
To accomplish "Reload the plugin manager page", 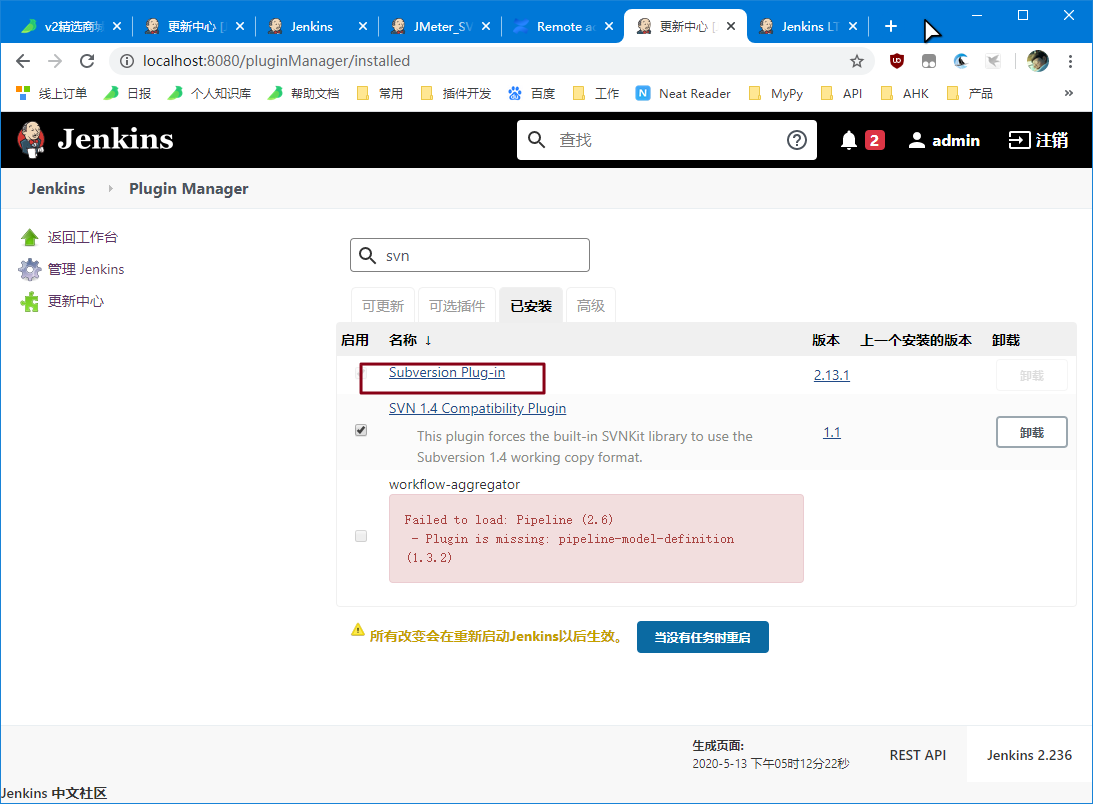I will 87,61.
